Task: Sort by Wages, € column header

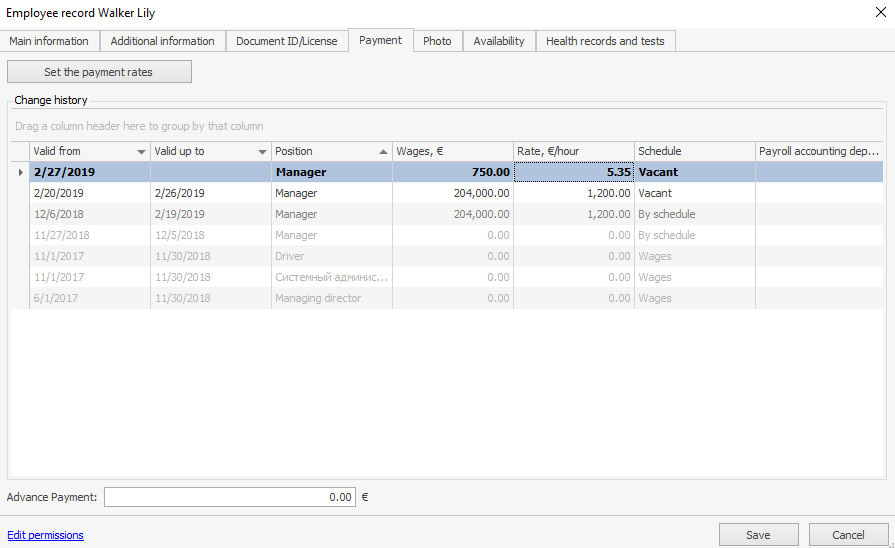Action: point(452,151)
